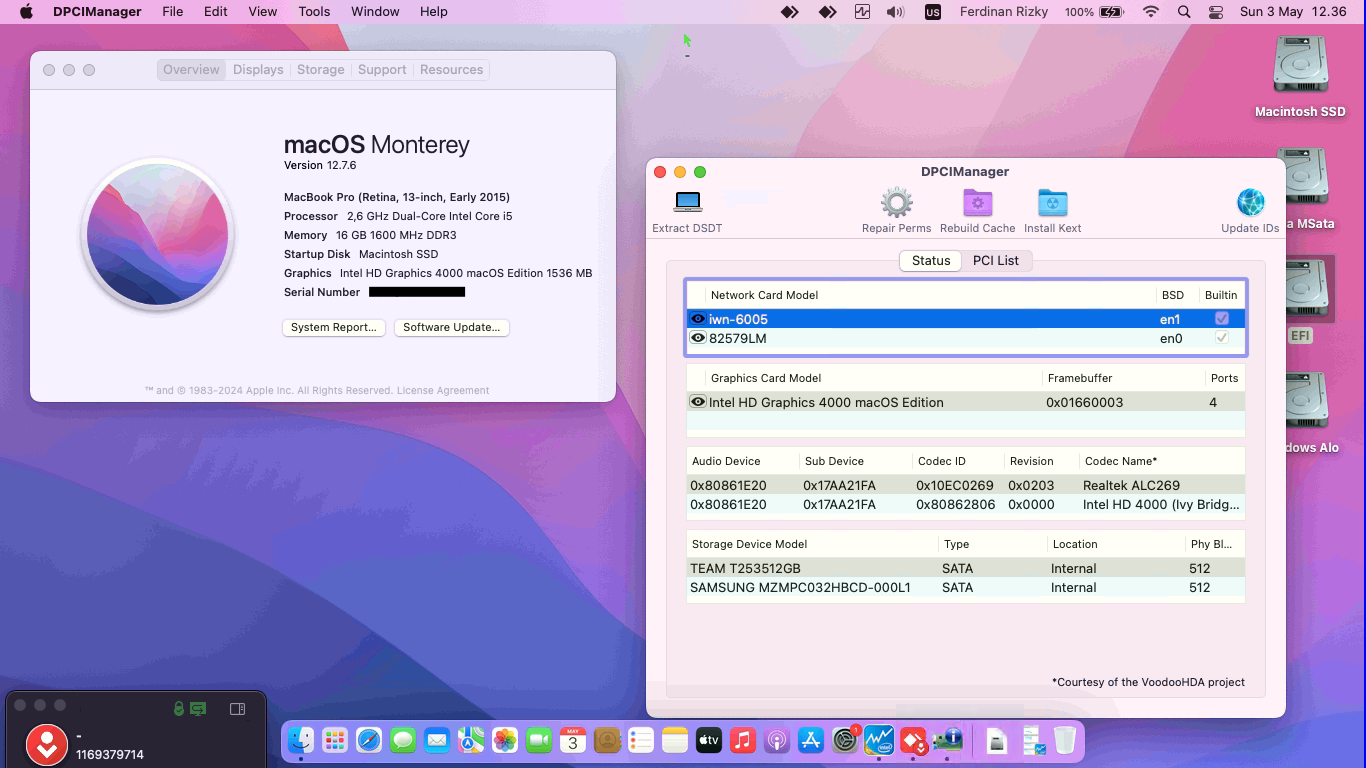Toggle eye icon for Intel HD Graphics 4000
The height and width of the screenshot is (768, 1366).
(698, 402)
